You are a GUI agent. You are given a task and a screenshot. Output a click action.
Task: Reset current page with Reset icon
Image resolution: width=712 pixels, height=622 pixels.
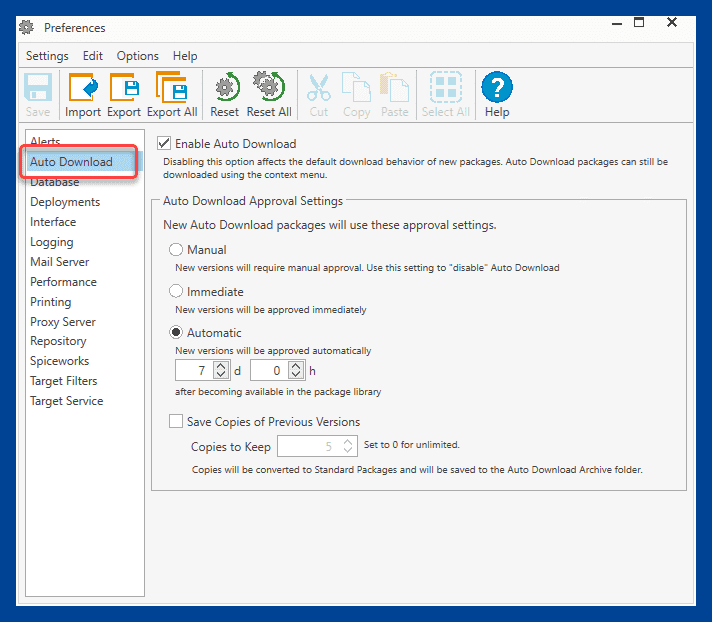[x=225, y=87]
